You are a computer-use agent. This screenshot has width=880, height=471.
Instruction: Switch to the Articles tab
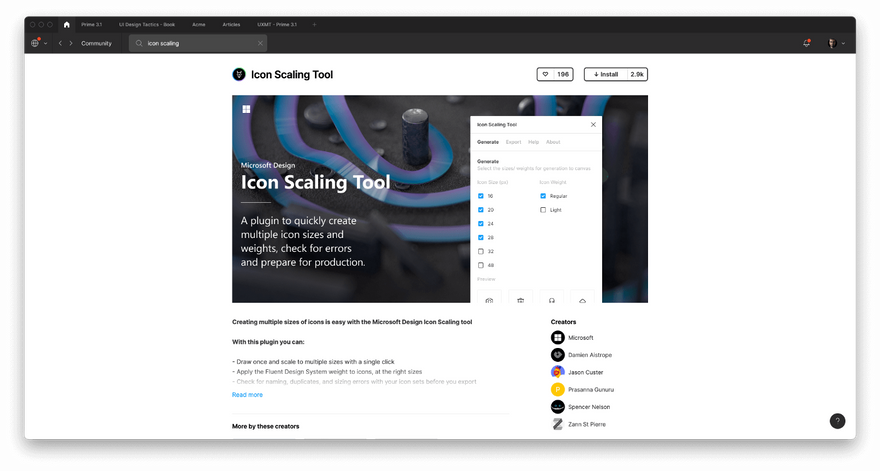231,25
